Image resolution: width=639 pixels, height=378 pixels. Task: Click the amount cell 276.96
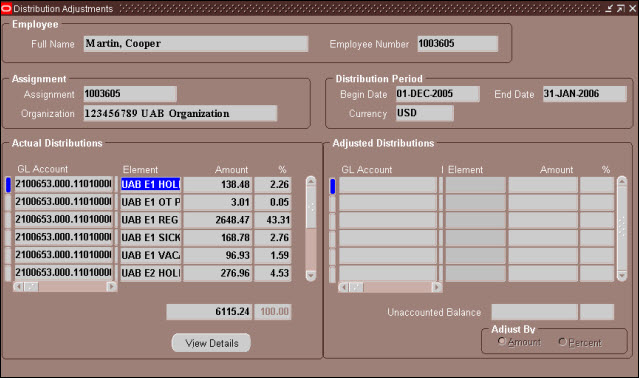pyautogui.click(x=218, y=273)
